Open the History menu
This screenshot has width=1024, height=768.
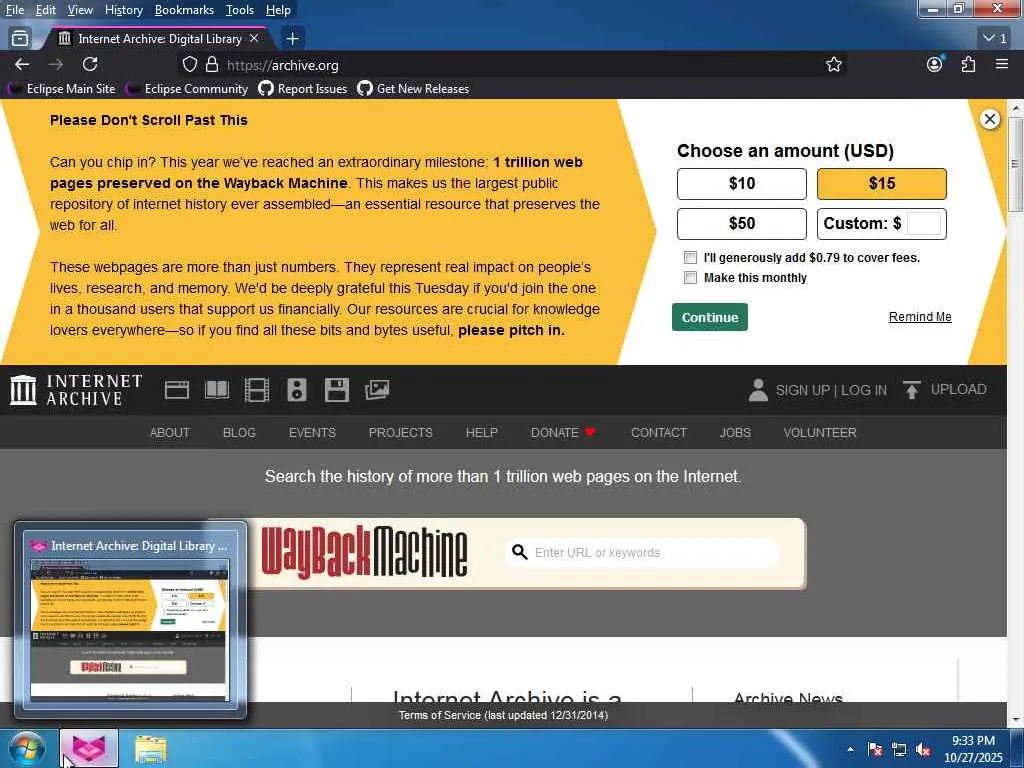coord(123,10)
